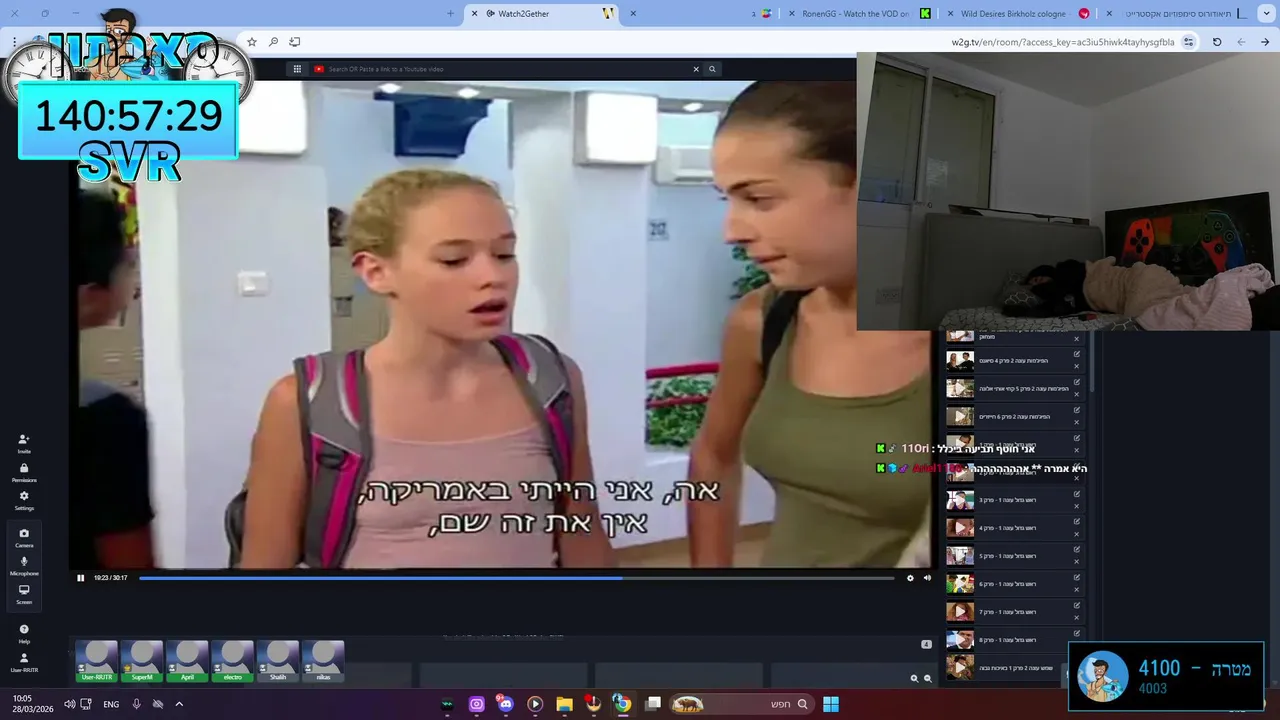
Task: Open File Explorer from the taskbar
Action: [x=564, y=704]
